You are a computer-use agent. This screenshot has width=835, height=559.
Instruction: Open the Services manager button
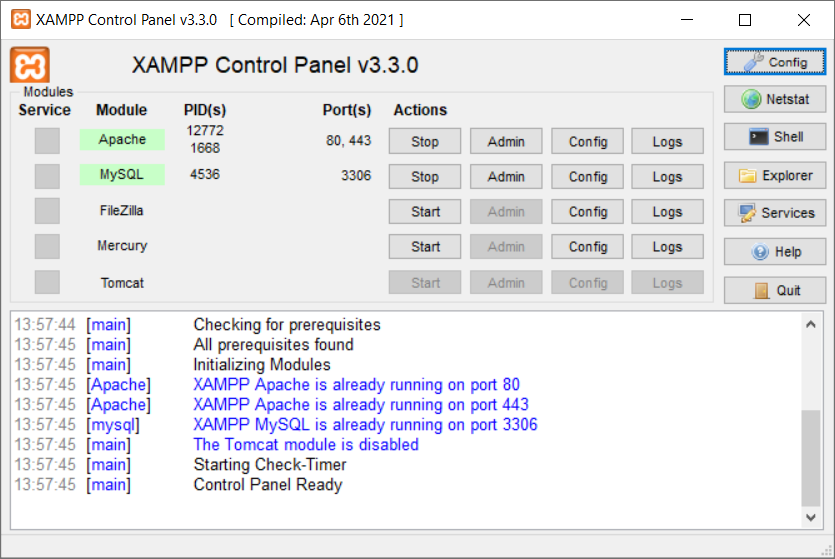pyautogui.click(x=775, y=213)
